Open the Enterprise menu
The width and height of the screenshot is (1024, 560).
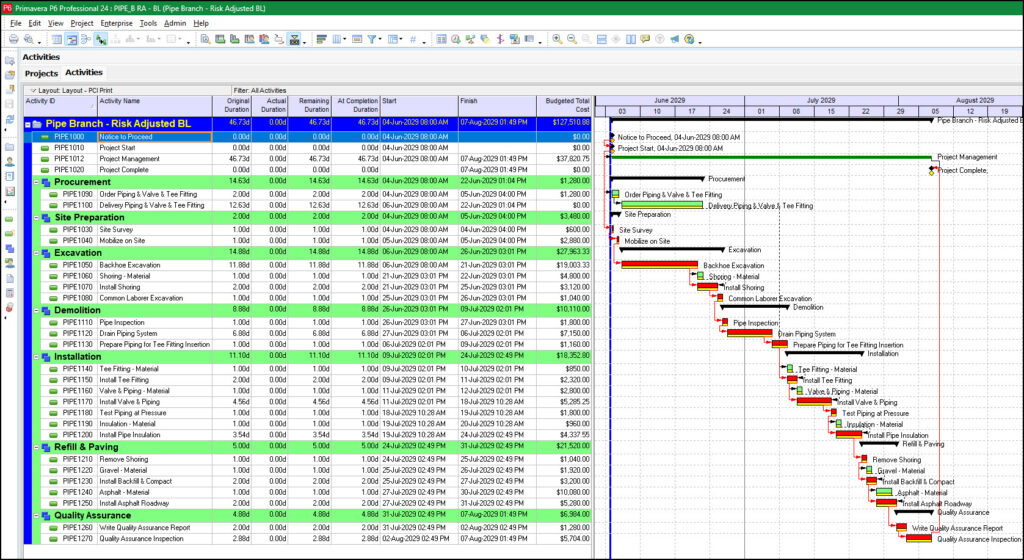click(116, 23)
